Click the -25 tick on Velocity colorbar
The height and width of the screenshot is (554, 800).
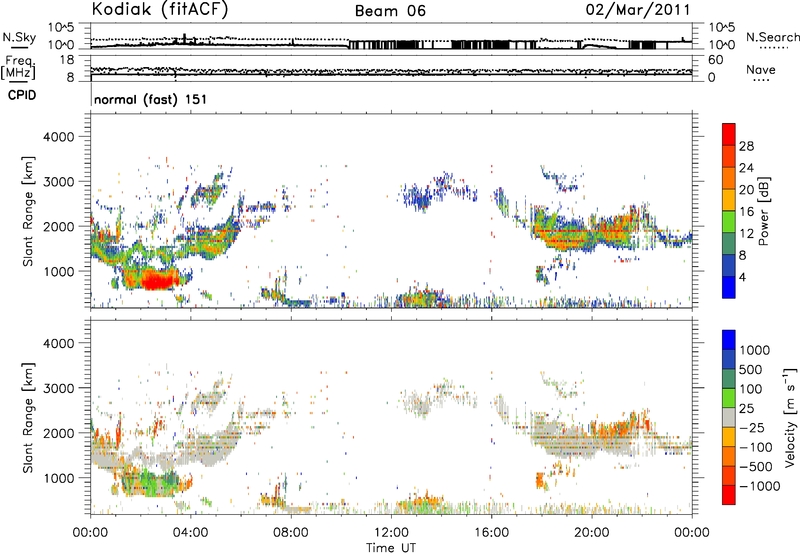(x=752, y=428)
